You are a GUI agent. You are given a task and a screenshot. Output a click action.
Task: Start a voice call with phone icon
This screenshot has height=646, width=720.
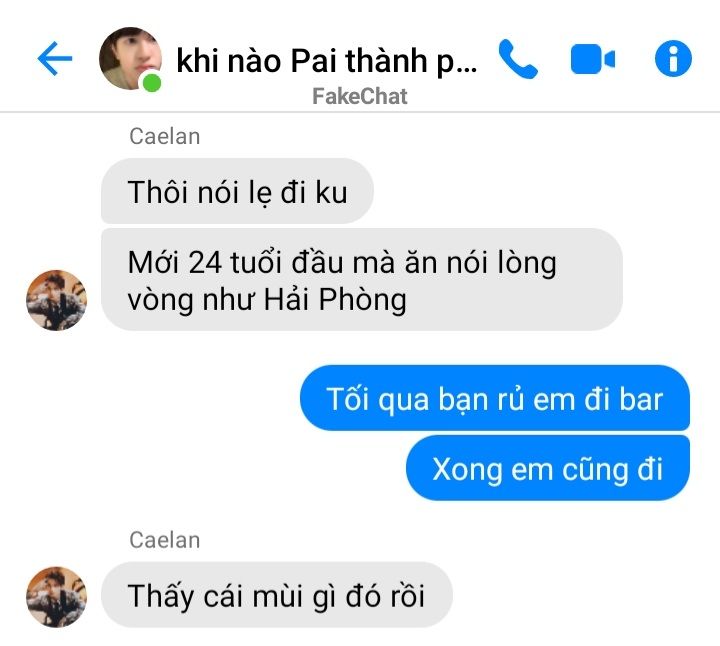[x=518, y=59]
